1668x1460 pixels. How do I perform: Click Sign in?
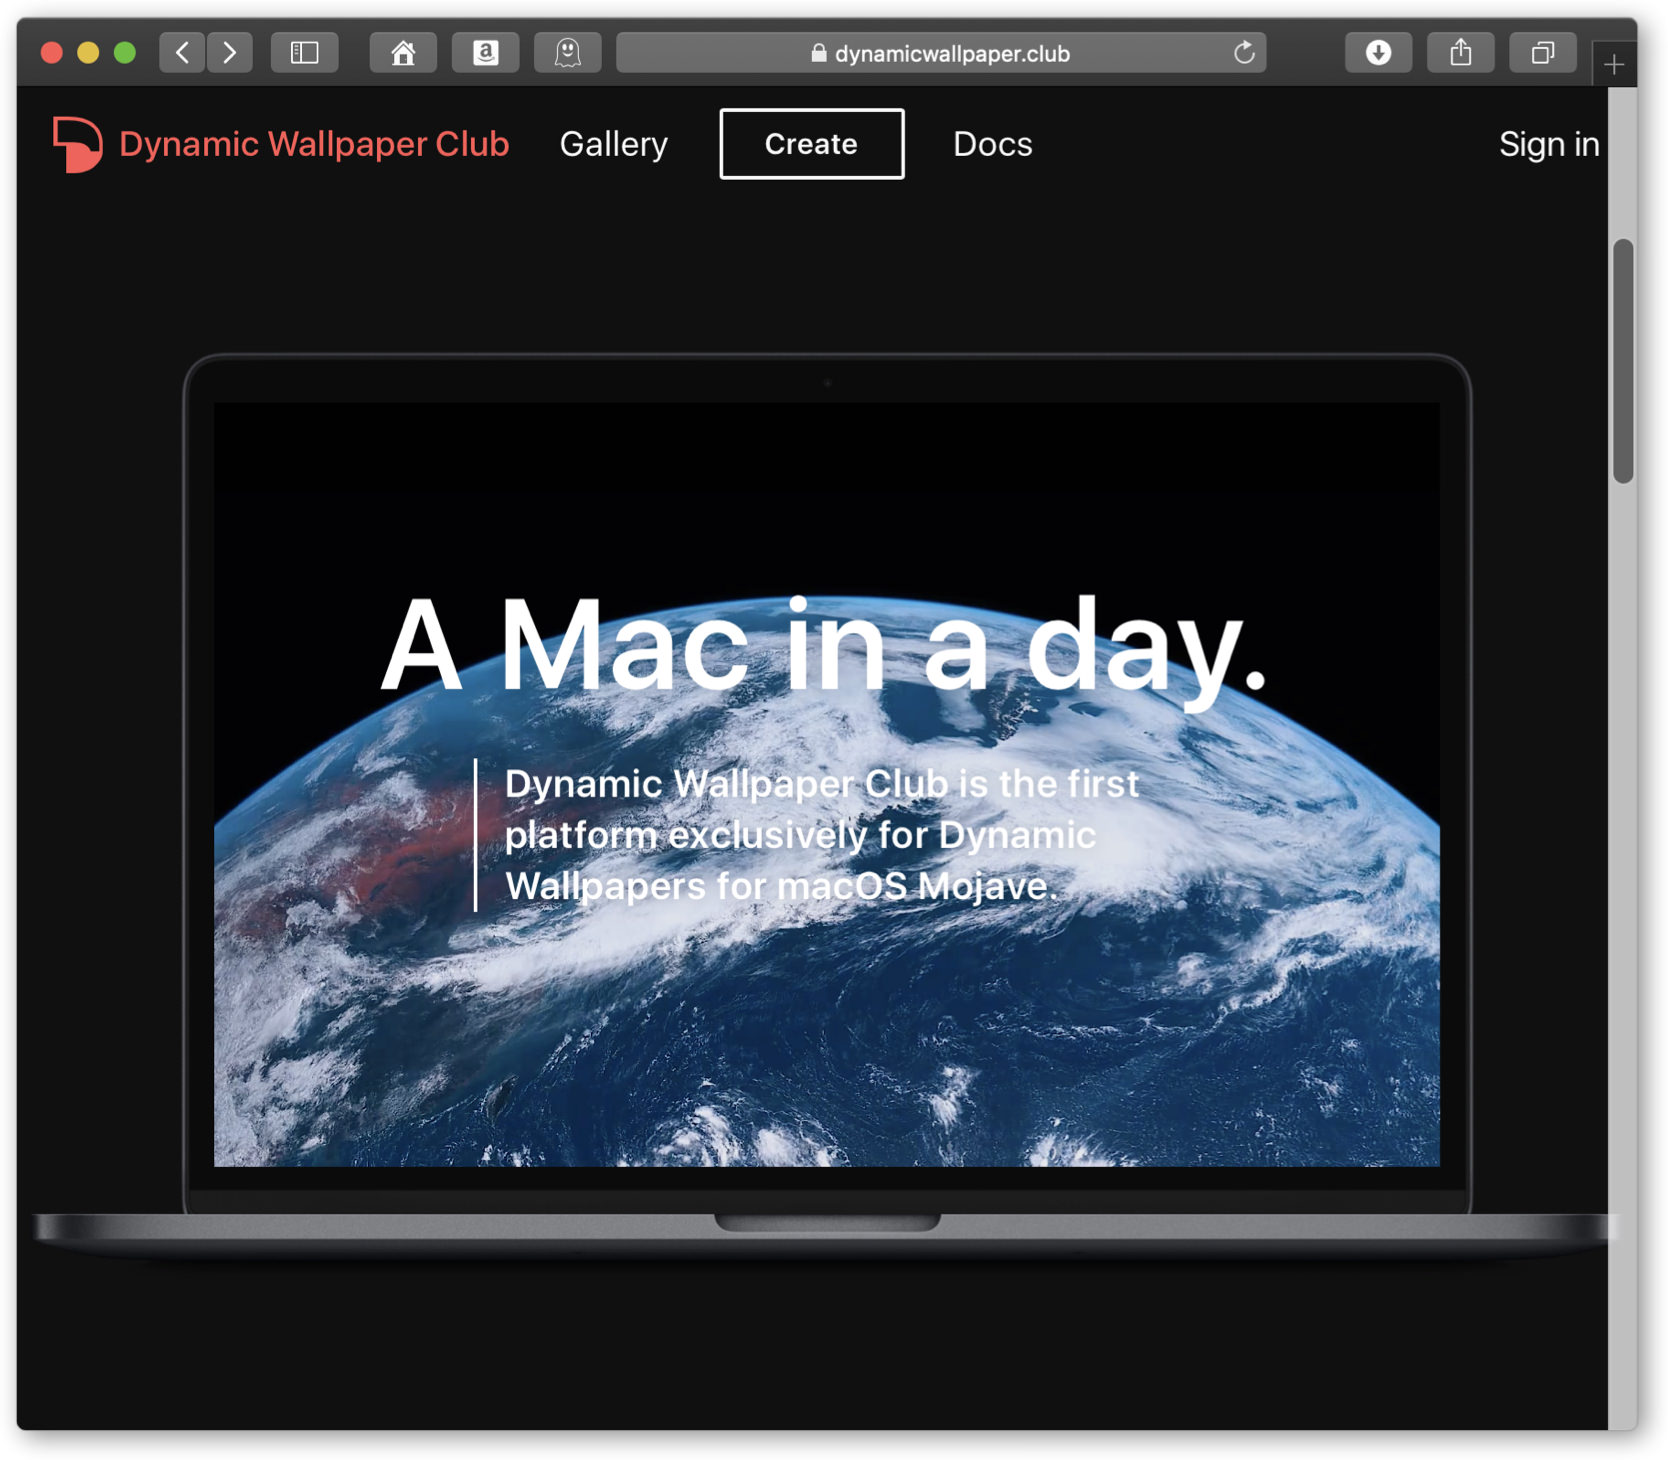1549,145
